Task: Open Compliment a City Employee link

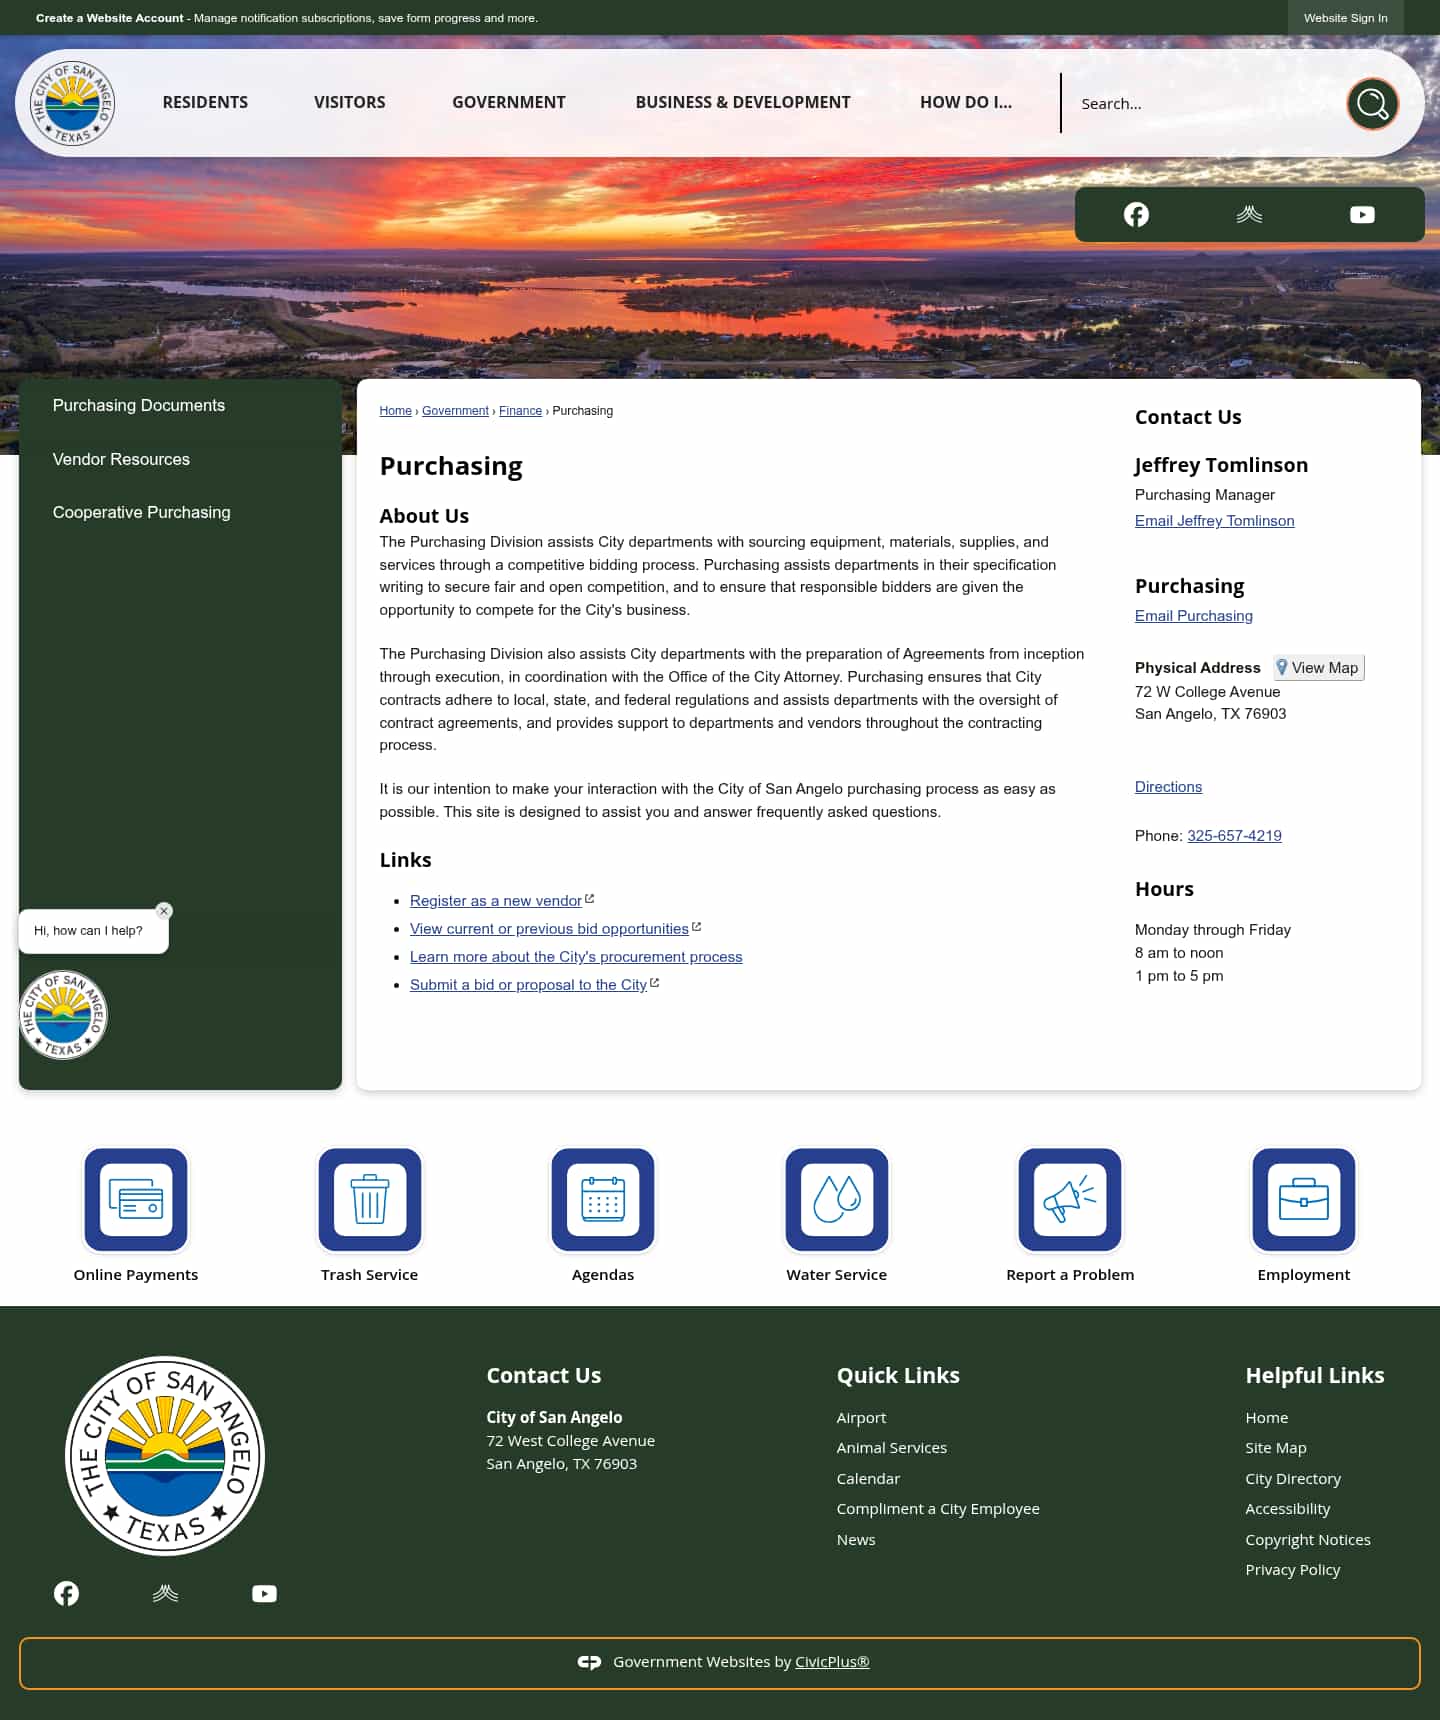Action: click(938, 1509)
